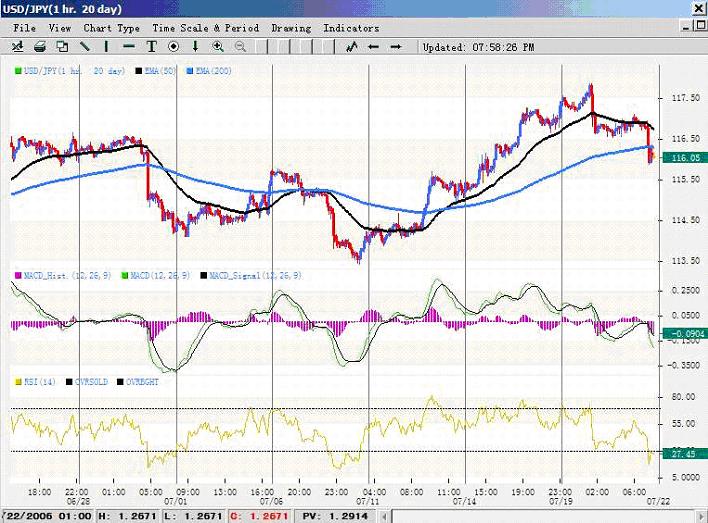The width and height of the screenshot is (708, 523).
Task: Click the zigzag chart line icon
Action: click(x=352, y=46)
